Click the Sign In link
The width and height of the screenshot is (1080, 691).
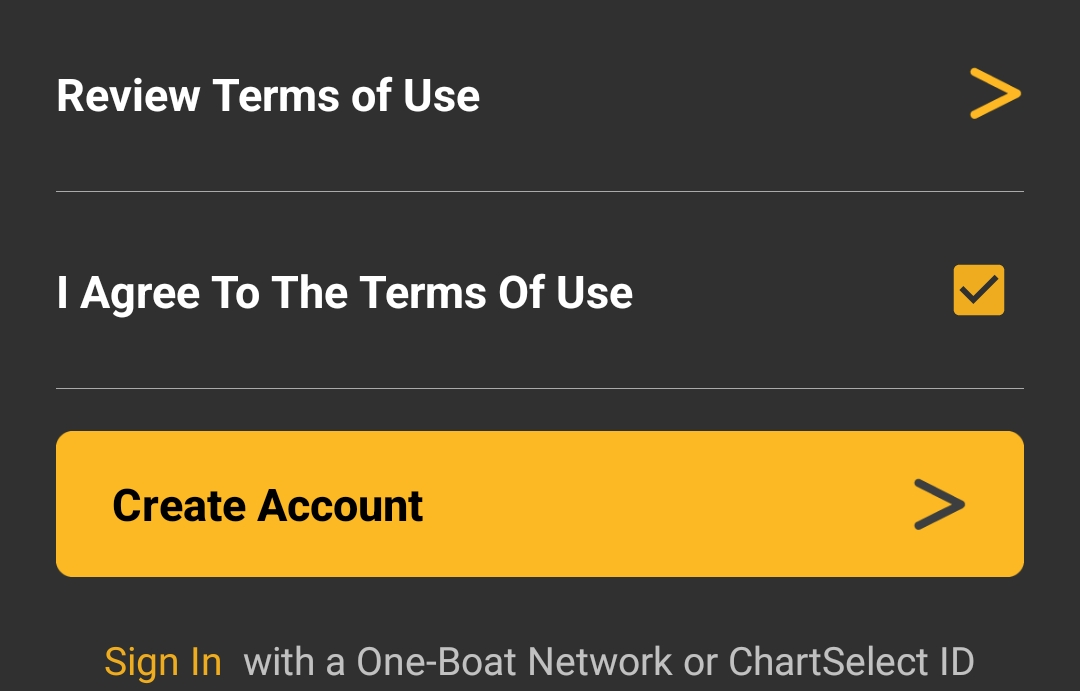[x=163, y=661]
